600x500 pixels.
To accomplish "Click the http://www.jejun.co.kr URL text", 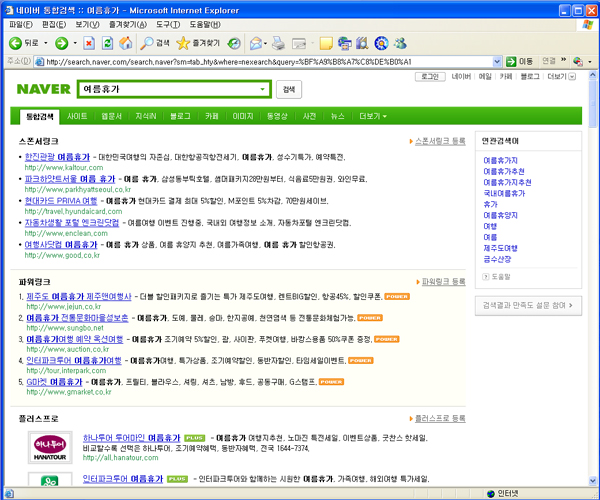I will (64, 306).
